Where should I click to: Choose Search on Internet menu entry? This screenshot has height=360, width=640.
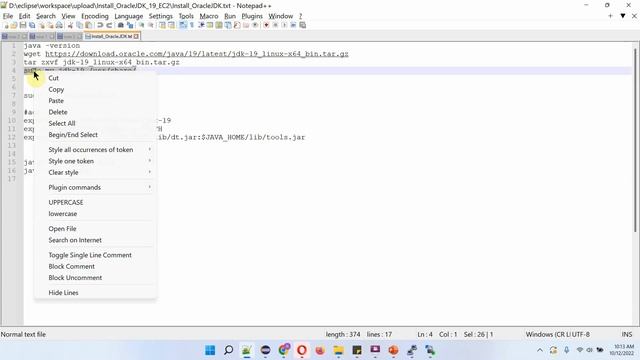(x=75, y=240)
